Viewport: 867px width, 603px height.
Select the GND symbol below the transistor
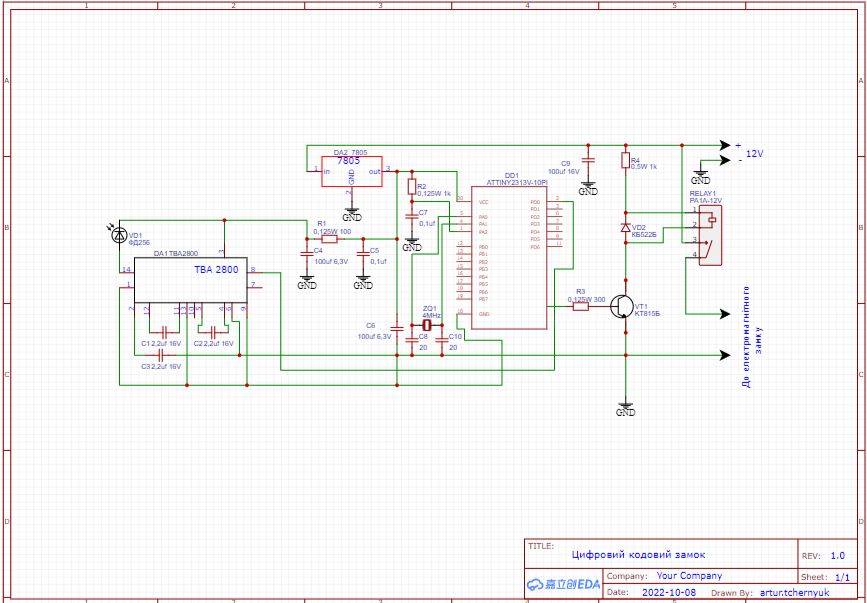coord(625,409)
